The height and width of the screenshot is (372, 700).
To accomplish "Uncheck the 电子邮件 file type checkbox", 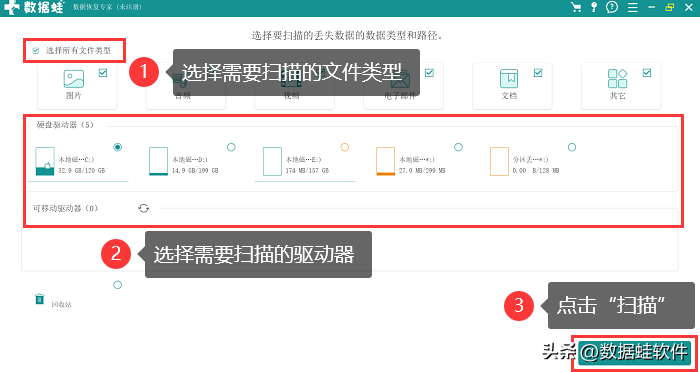I will pos(429,73).
